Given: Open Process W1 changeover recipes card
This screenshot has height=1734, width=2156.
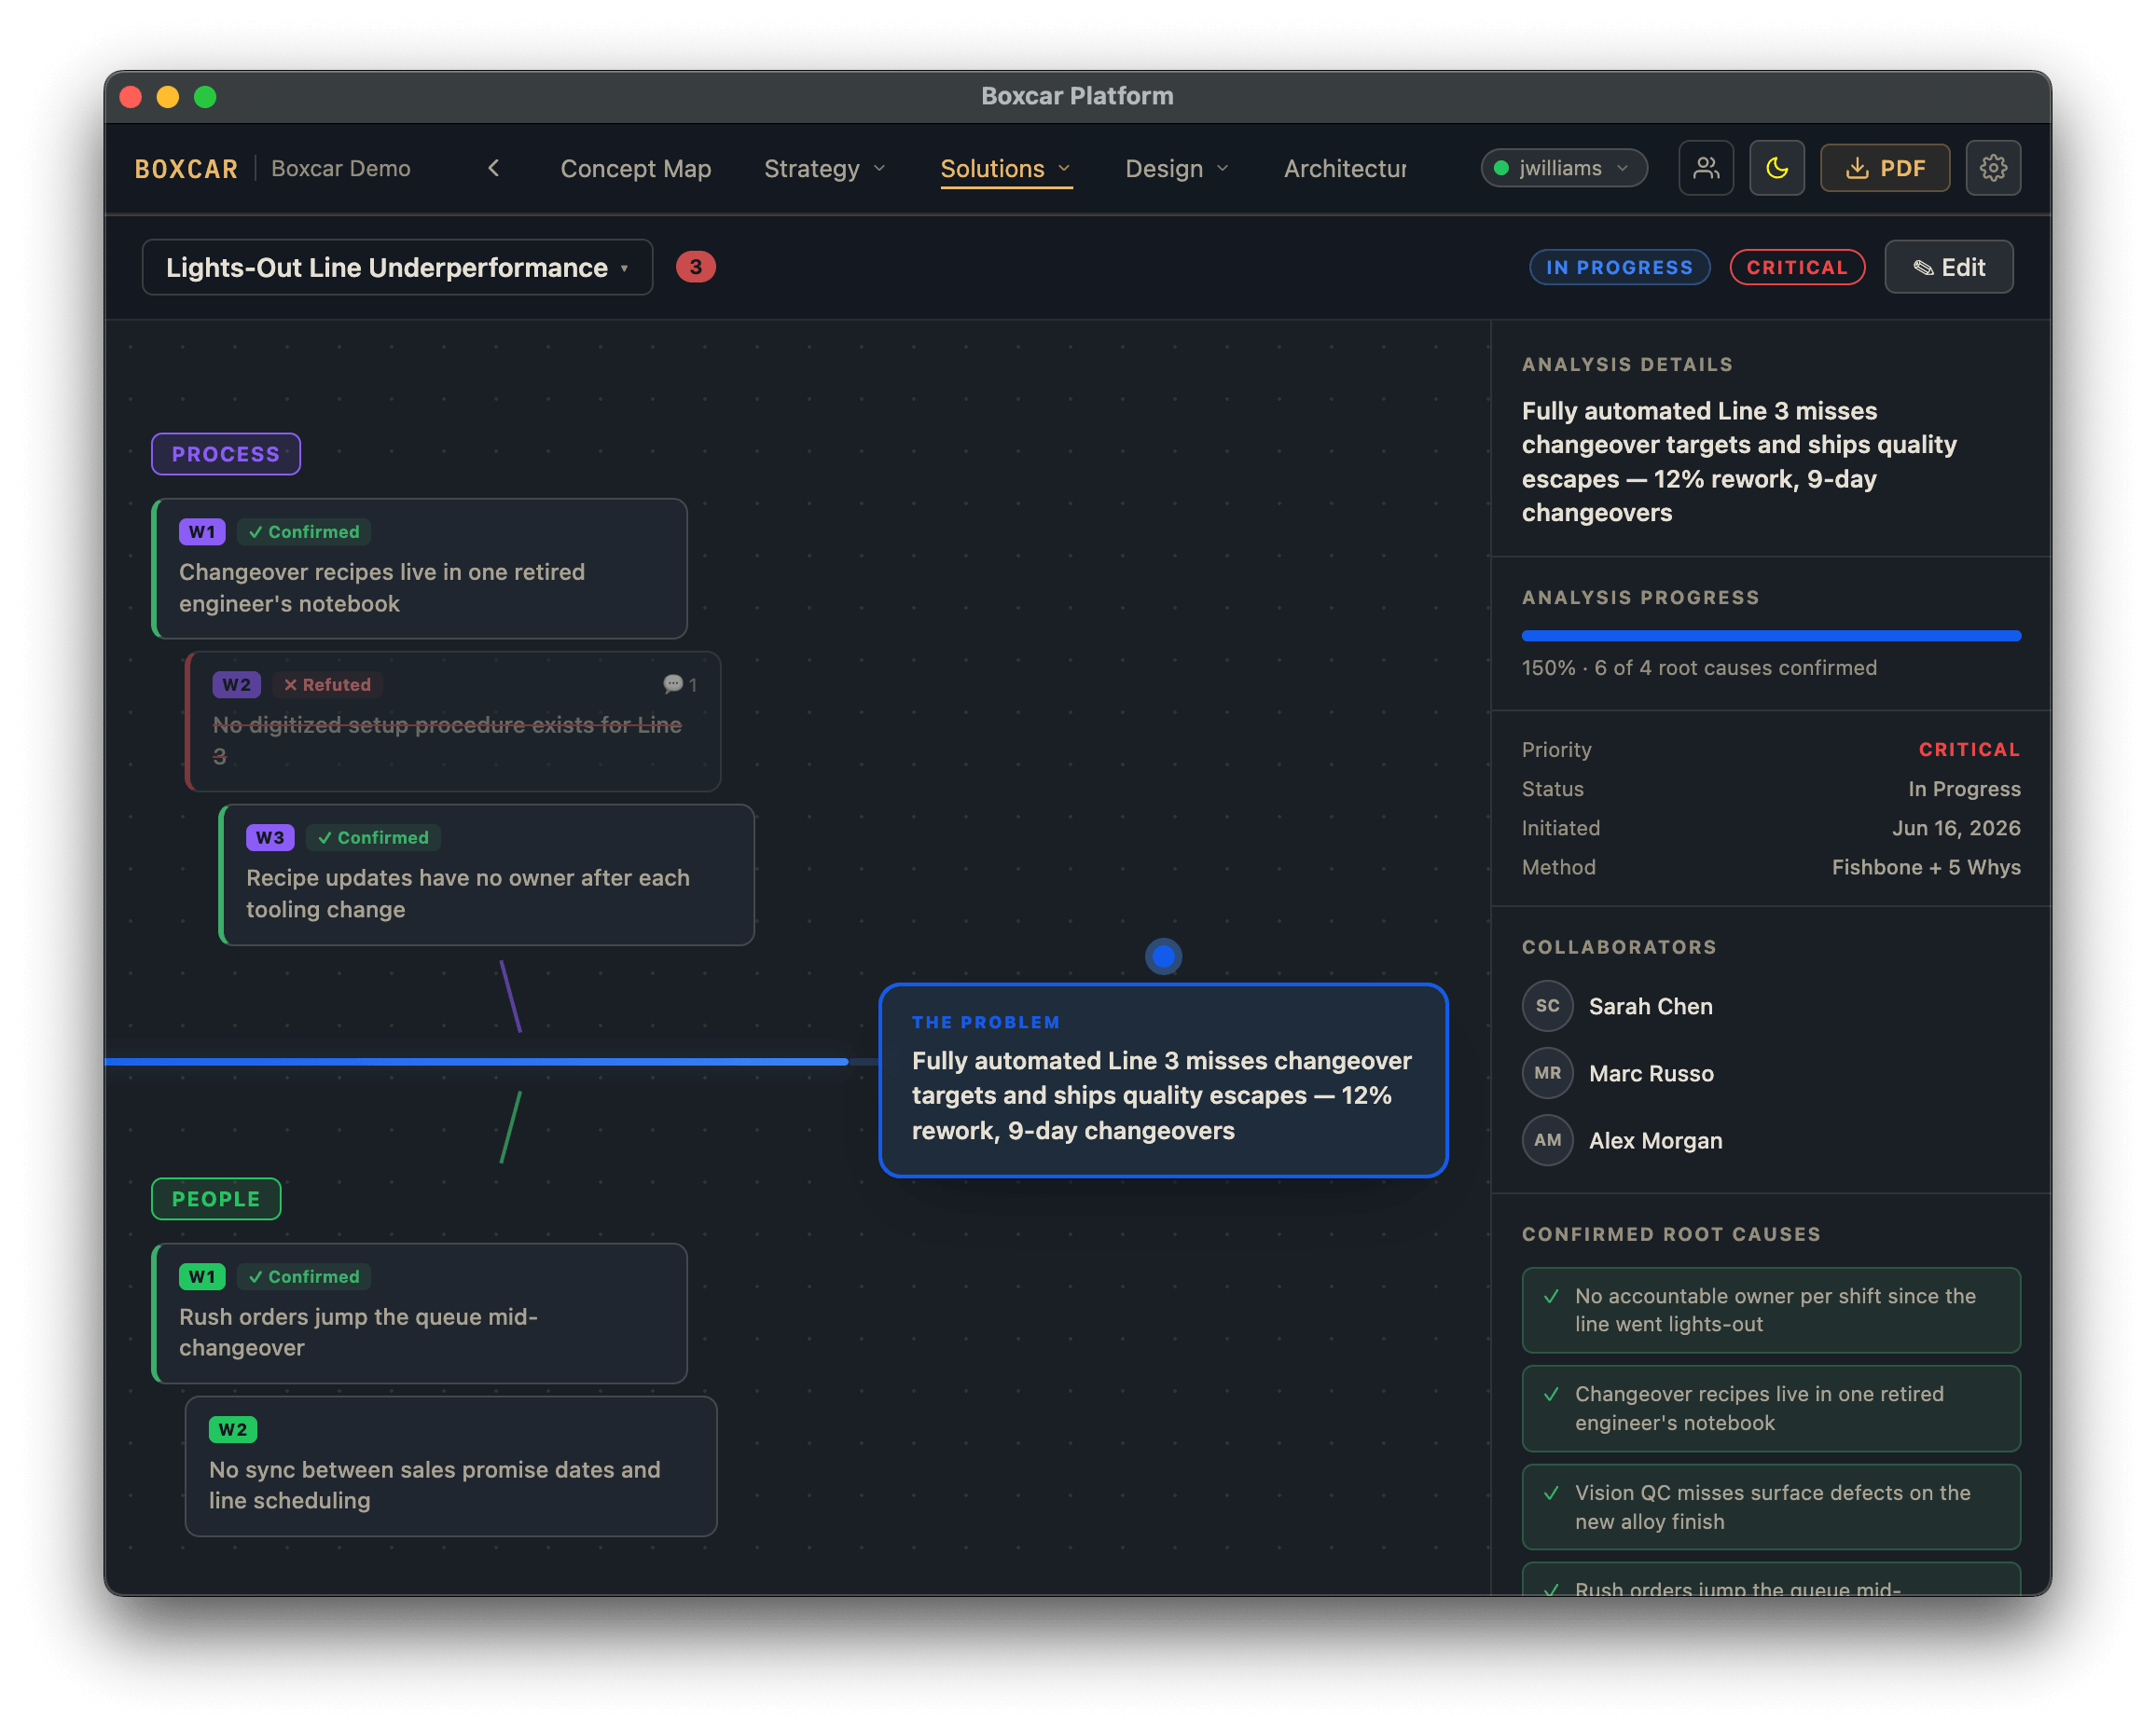Looking at the screenshot, I should tap(419, 568).
